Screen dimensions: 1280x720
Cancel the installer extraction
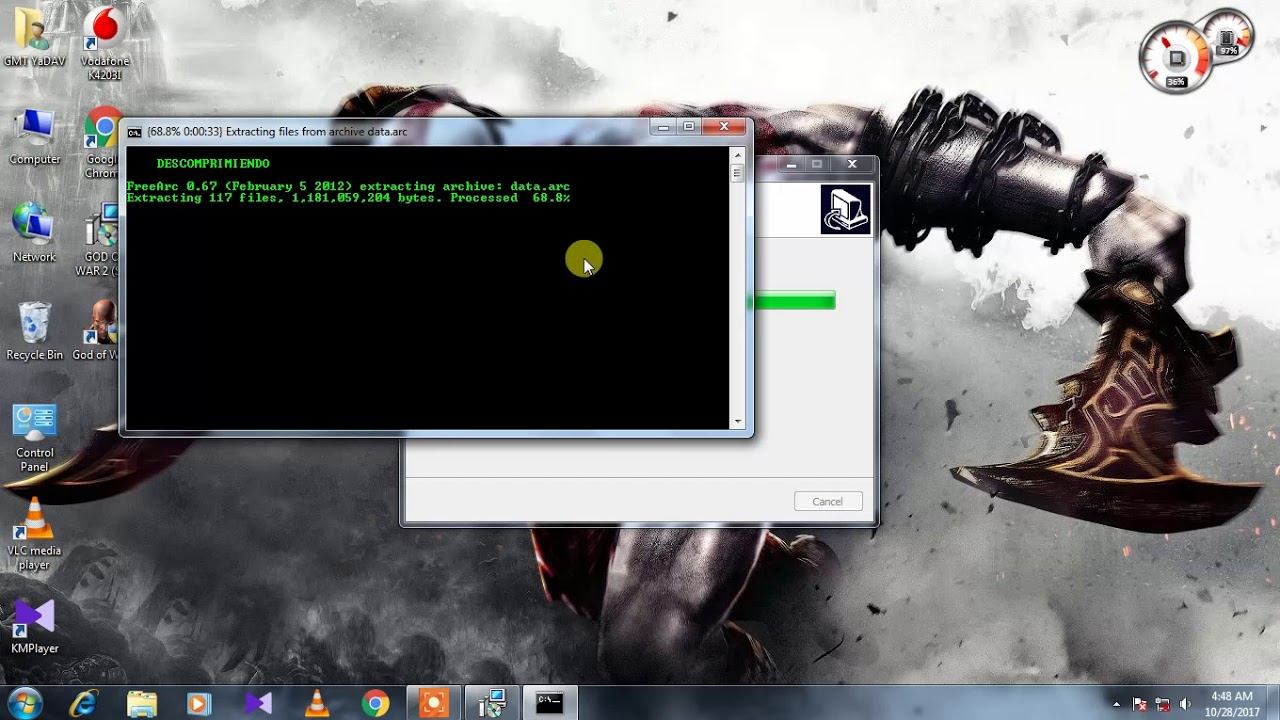coord(828,501)
